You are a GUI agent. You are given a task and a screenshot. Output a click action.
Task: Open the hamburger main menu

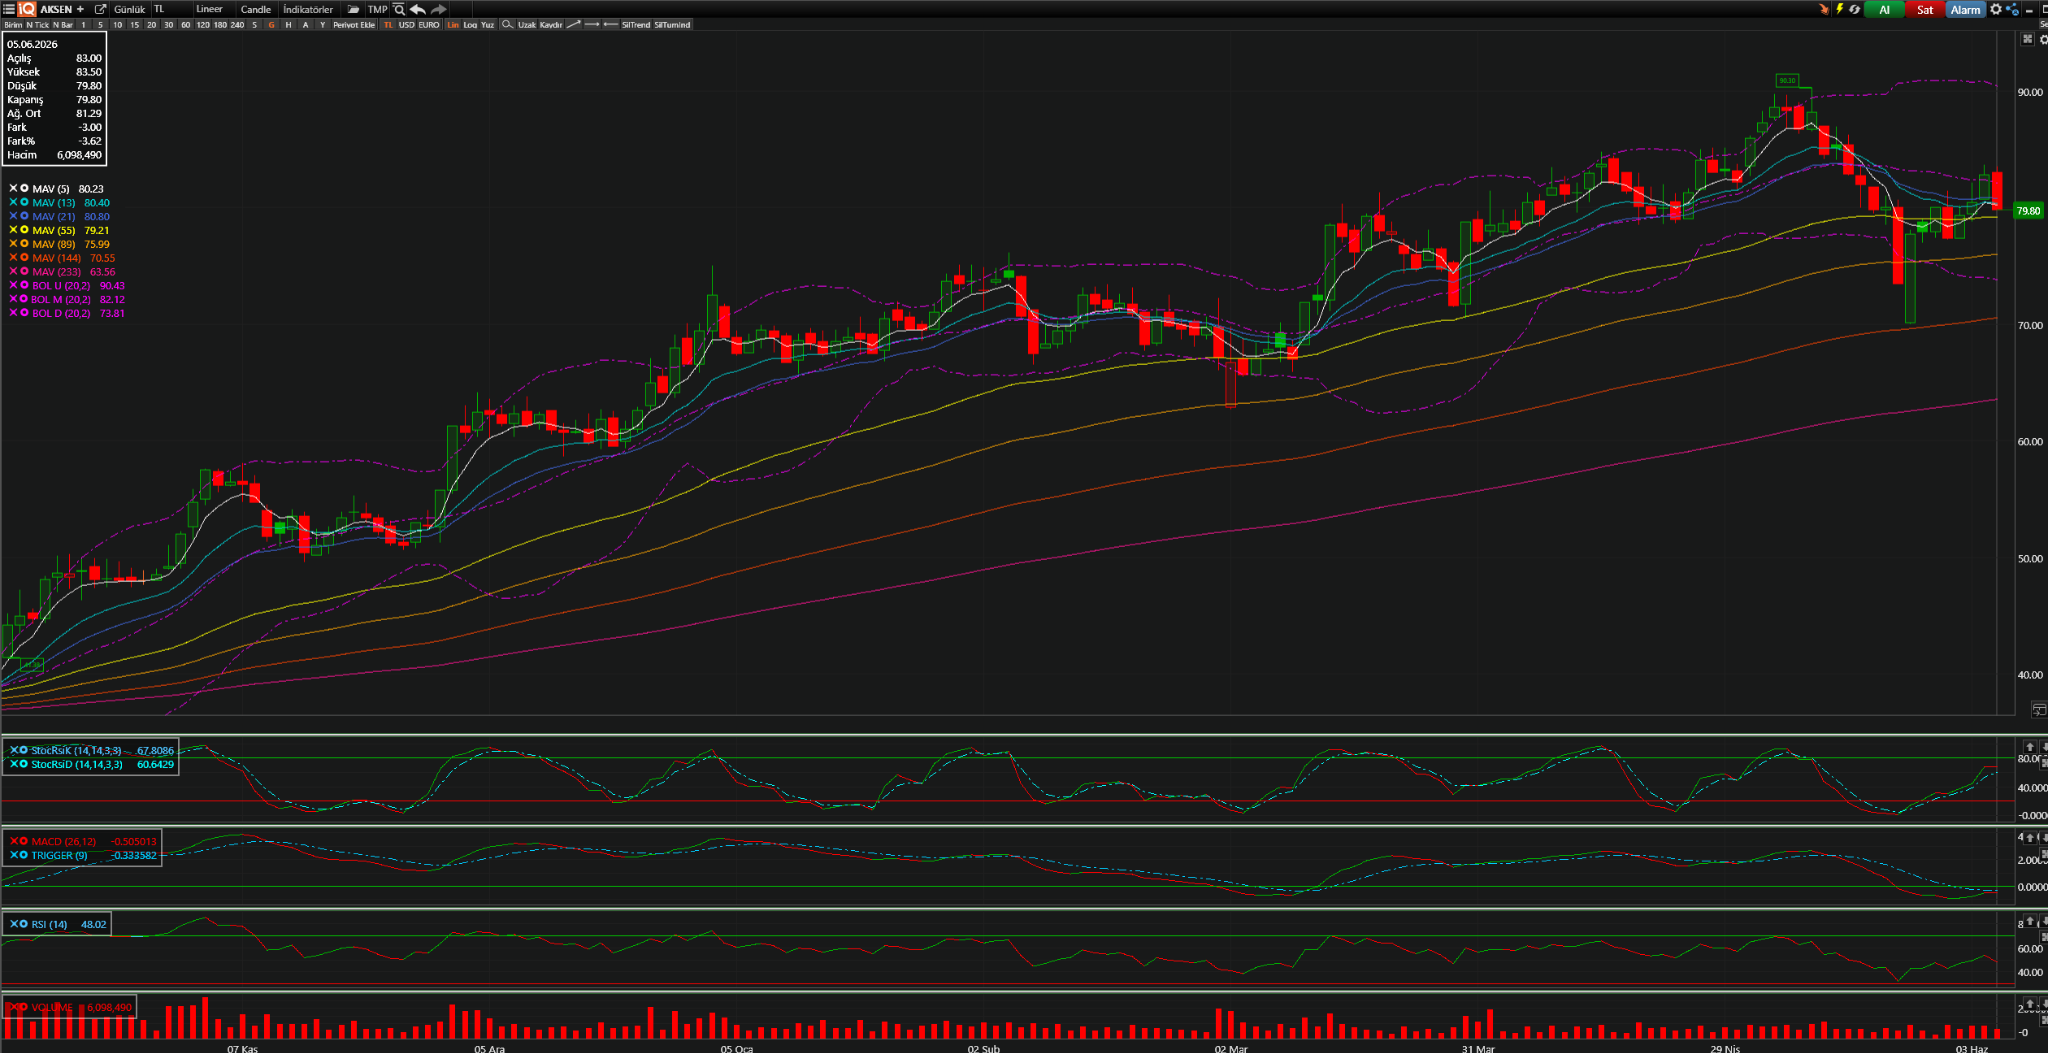click(x=9, y=9)
